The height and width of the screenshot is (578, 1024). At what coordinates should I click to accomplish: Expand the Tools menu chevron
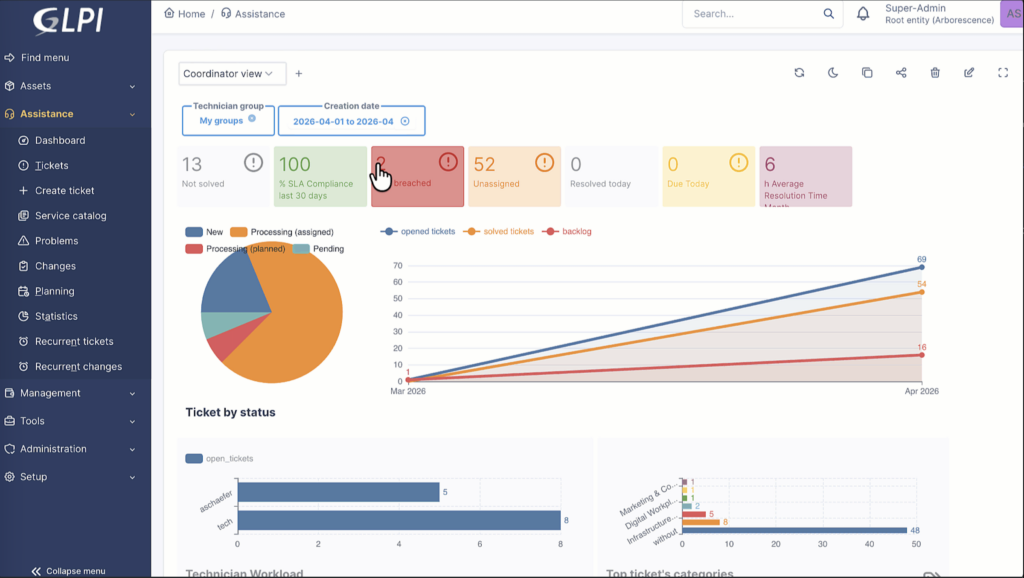click(x=132, y=422)
